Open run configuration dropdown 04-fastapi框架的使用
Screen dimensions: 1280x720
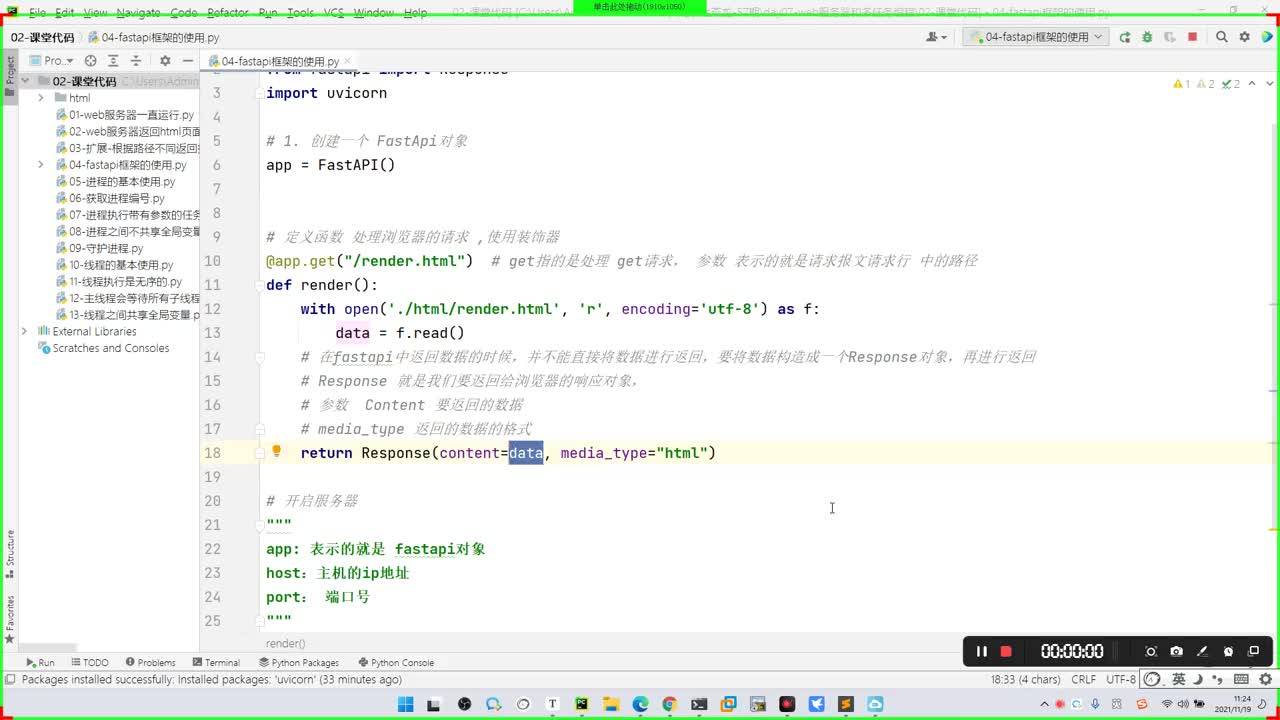[x=1034, y=37]
